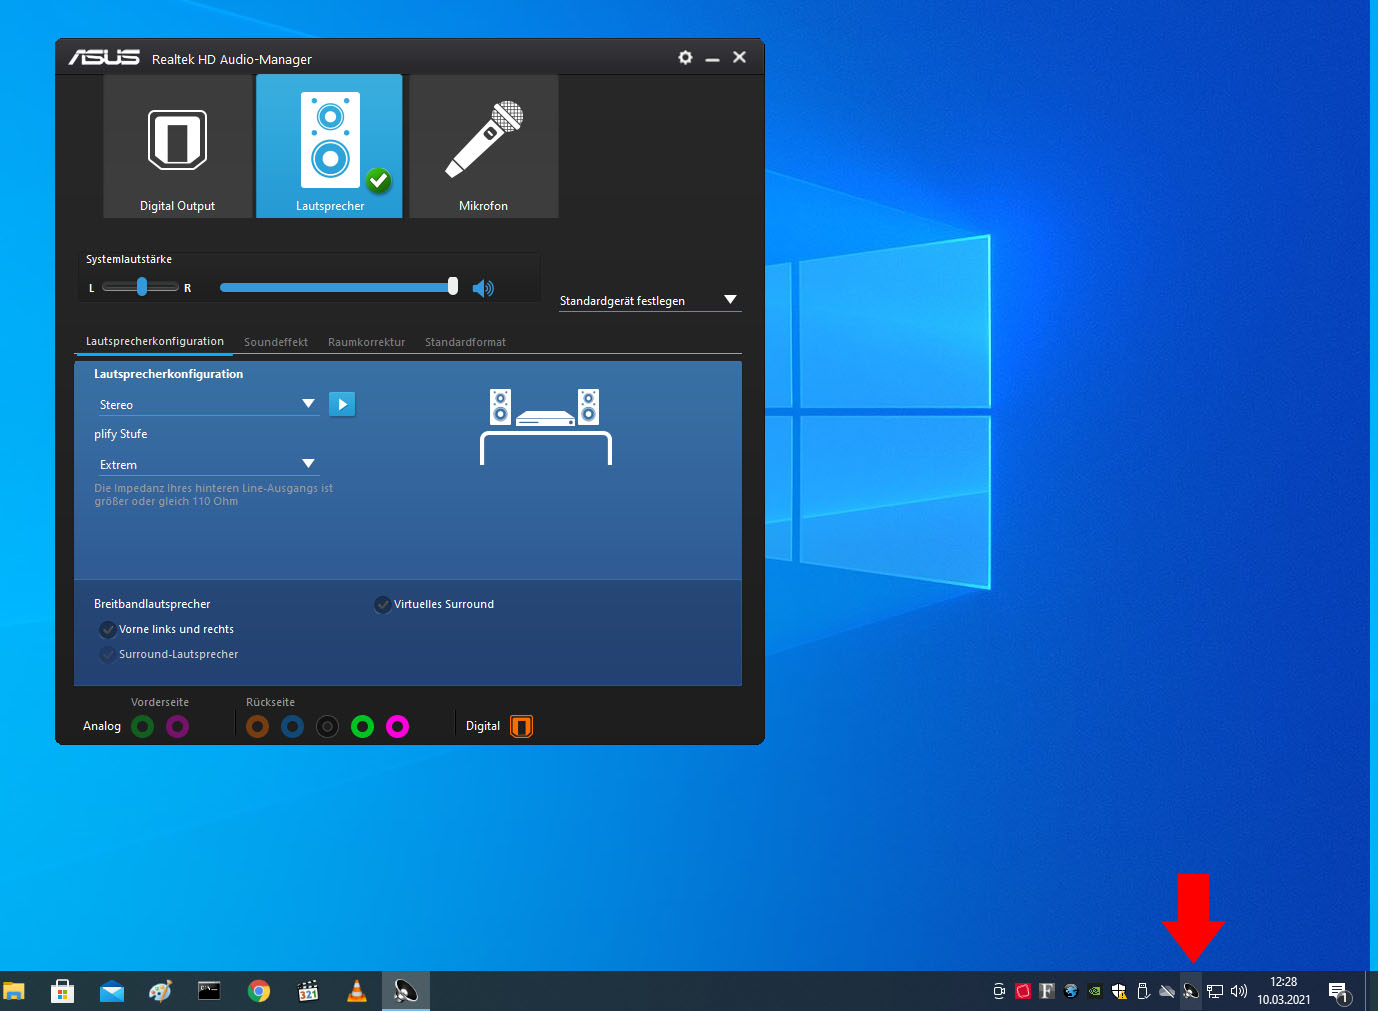Toggle Vorne links und rechts checkbox
Image resolution: width=1378 pixels, height=1011 pixels.
pyautogui.click(x=108, y=629)
